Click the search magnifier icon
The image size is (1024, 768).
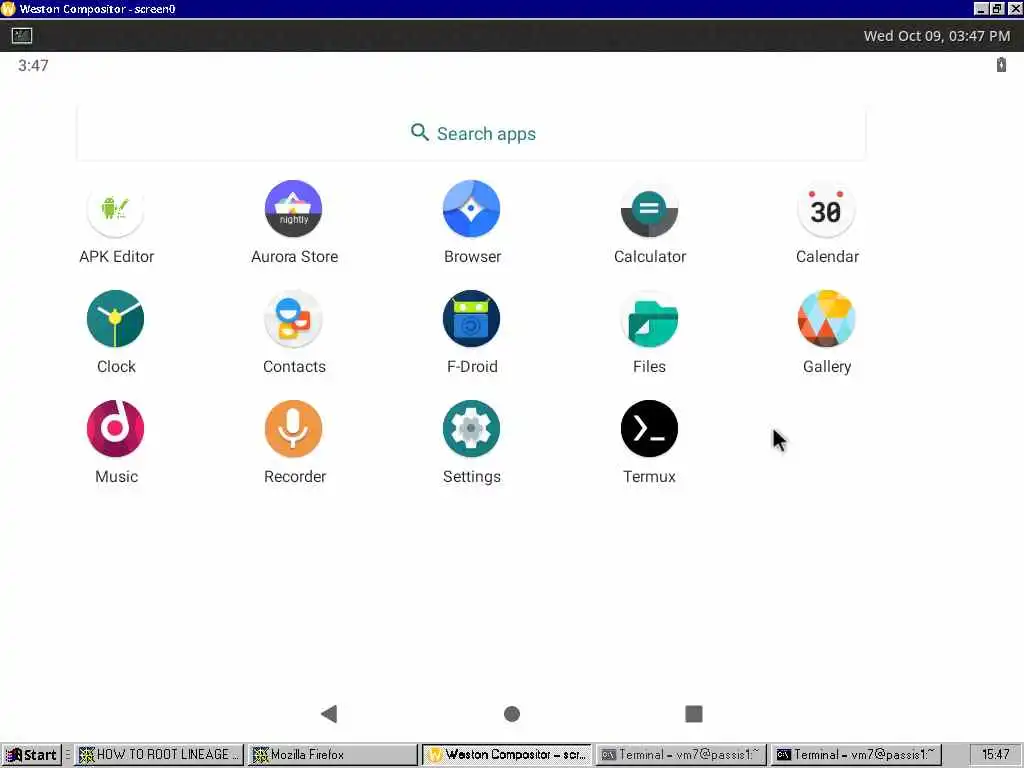coord(420,133)
